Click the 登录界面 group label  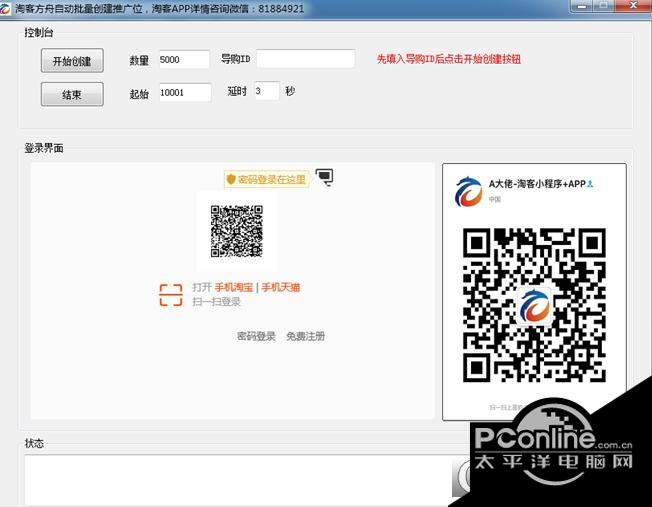point(44,148)
